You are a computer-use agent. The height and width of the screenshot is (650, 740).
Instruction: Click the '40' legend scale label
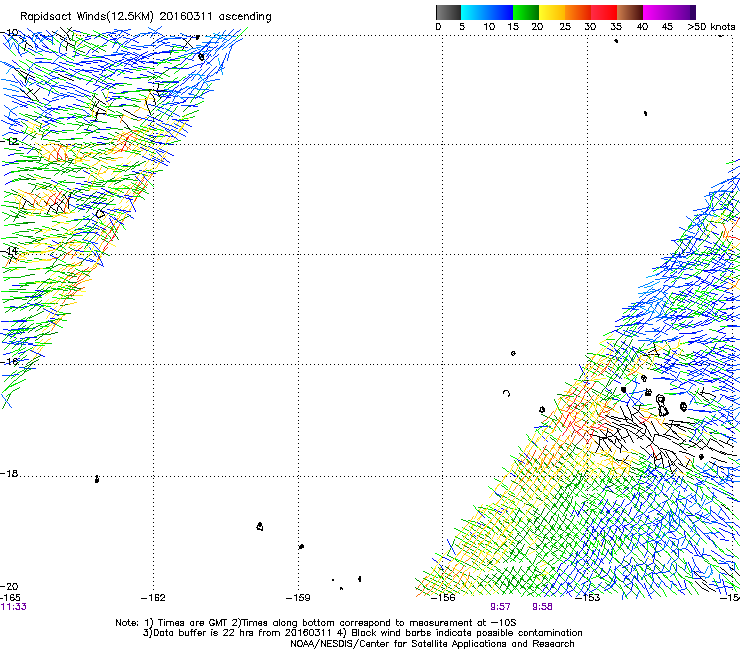[642, 27]
